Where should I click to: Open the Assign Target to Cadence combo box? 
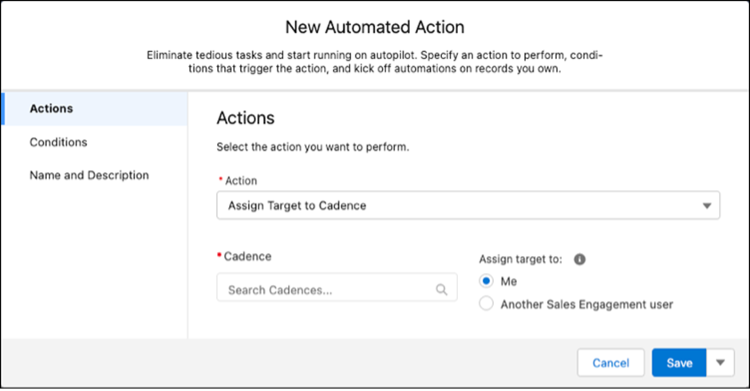pyautogui.click(x=468, y=205)
